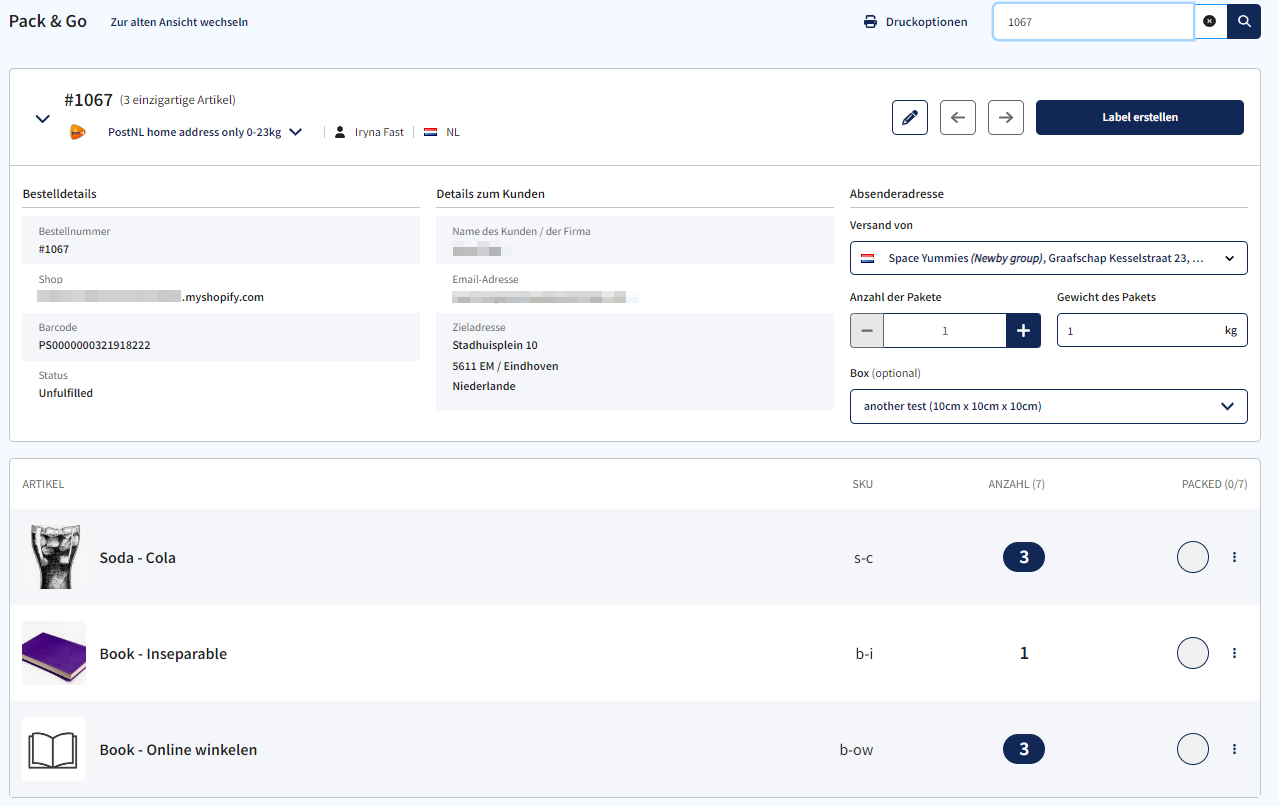Edit the order with the pencil icon

click(909, 117)
